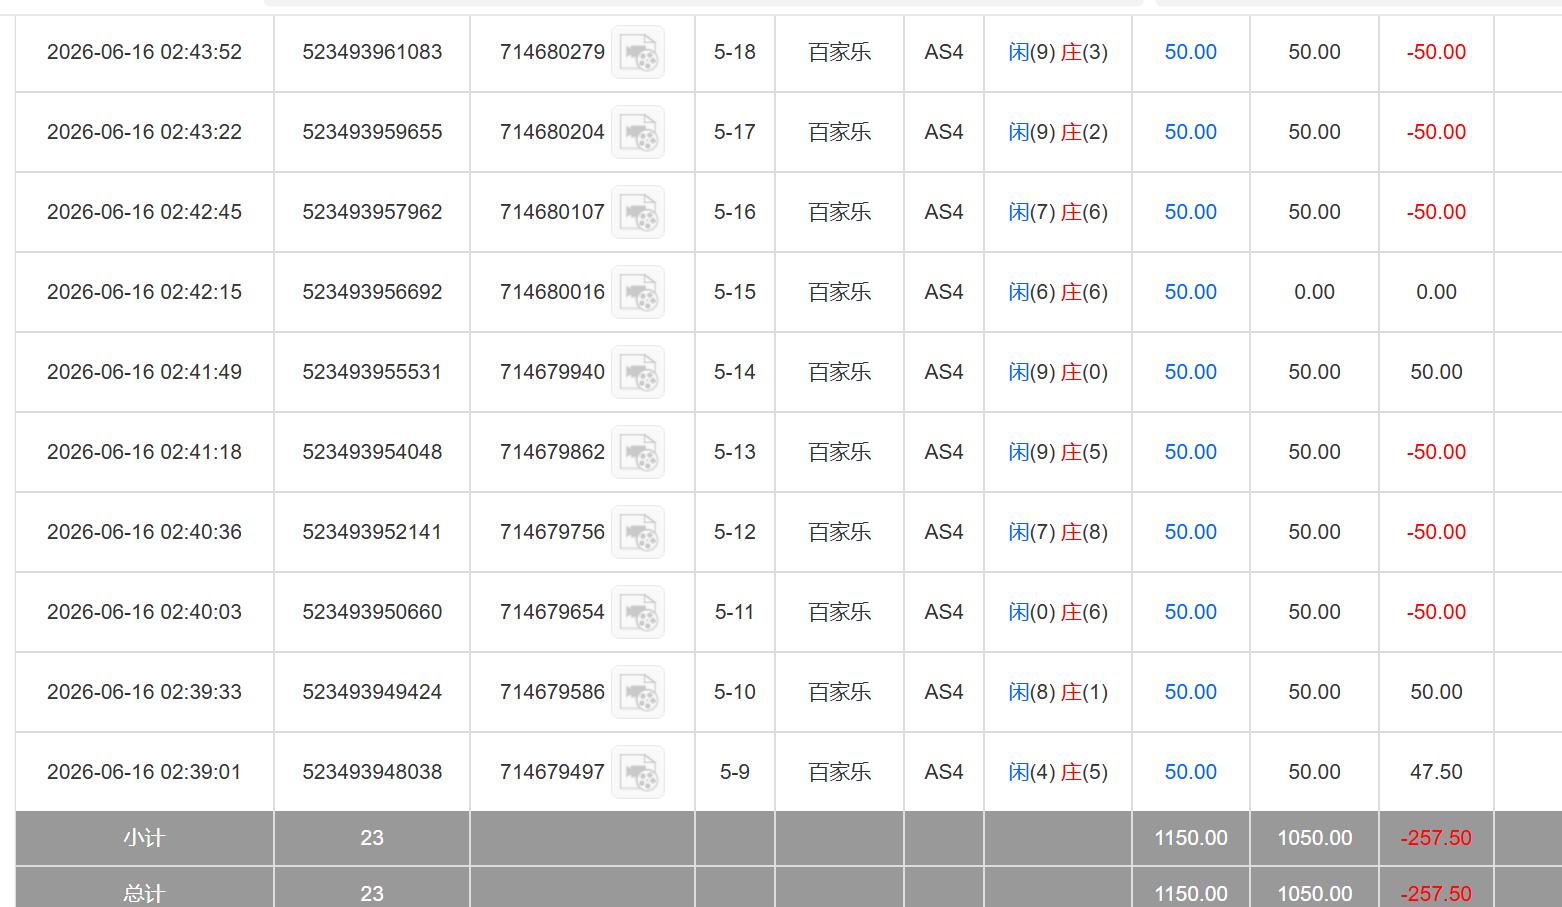Click timestamp 2026-06-16 02:41:18

point(144,452)
